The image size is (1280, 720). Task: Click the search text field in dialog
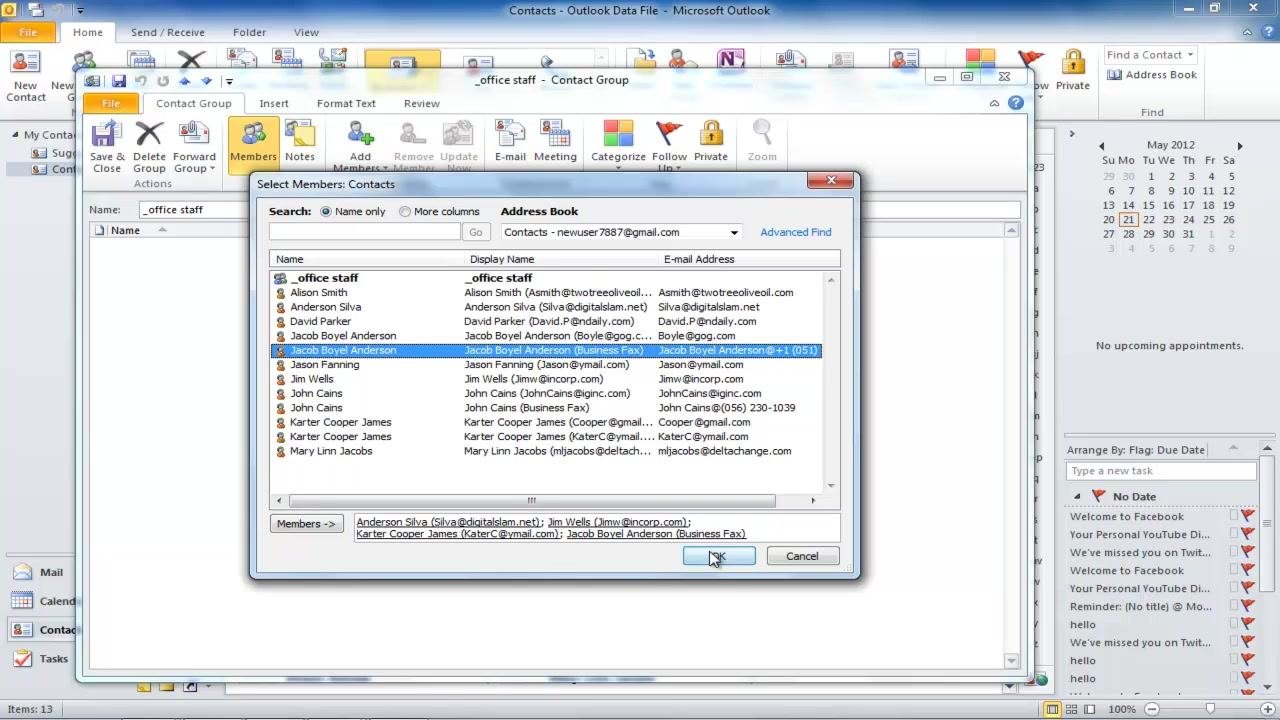[365, 232]
